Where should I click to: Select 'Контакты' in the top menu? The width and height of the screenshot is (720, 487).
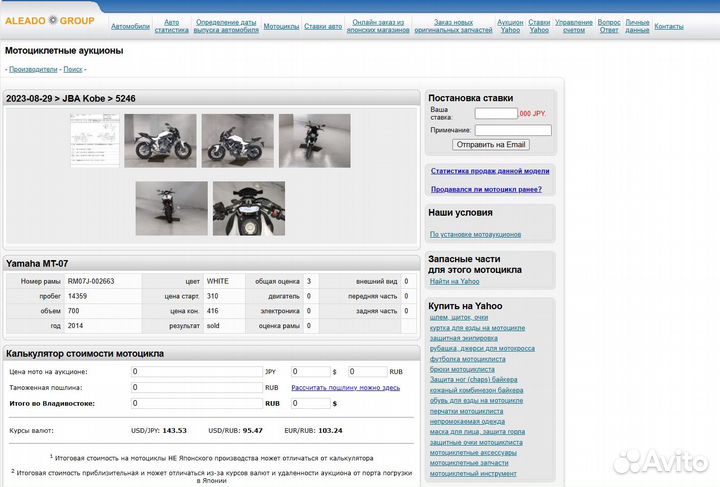point(668,26)
